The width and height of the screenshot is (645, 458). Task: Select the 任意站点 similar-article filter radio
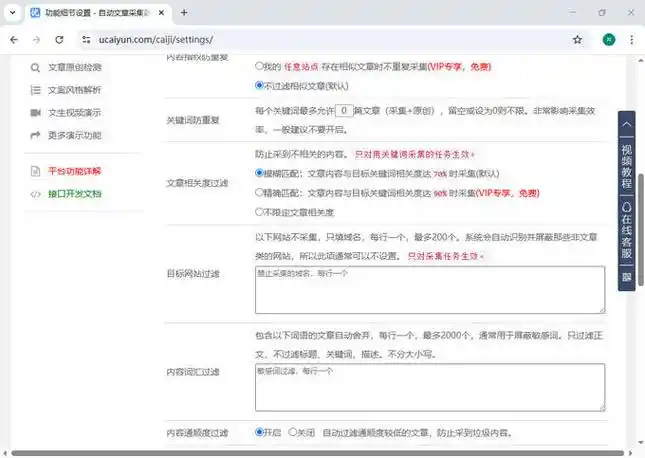[259, 66]
